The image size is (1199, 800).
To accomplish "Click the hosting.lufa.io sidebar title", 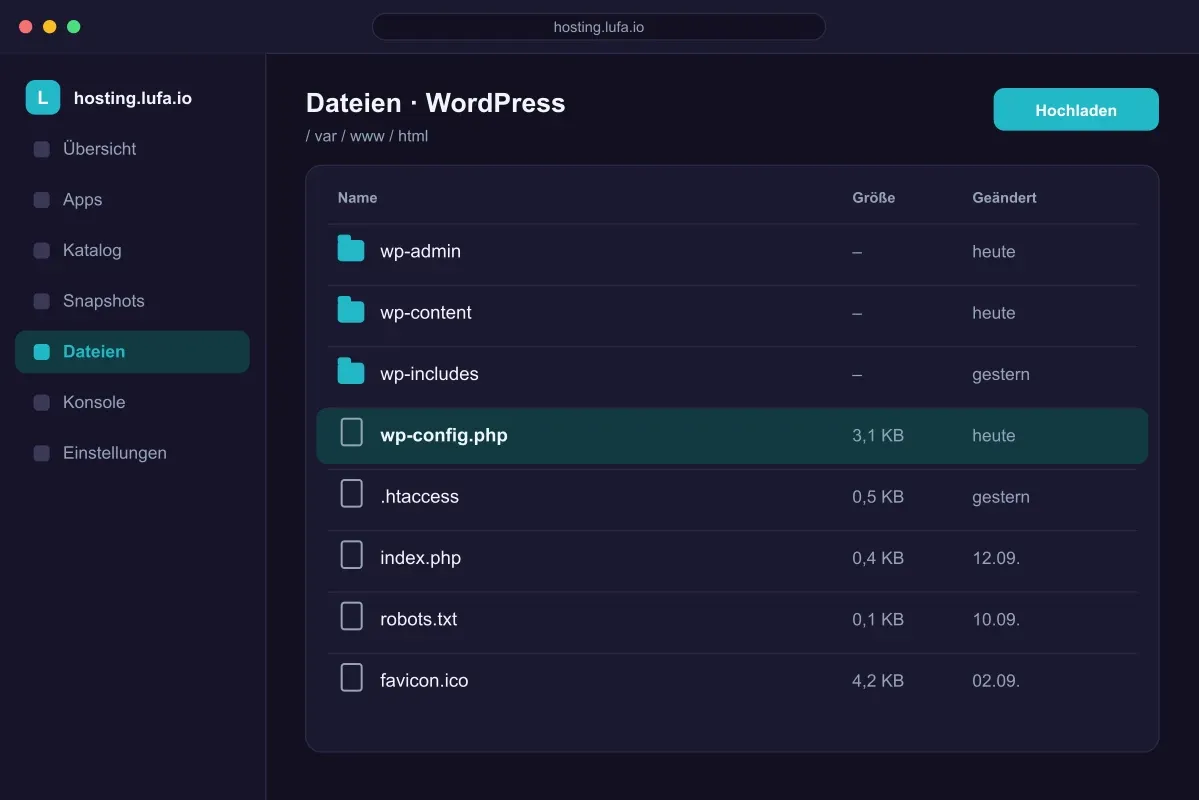I will [133, 98].
